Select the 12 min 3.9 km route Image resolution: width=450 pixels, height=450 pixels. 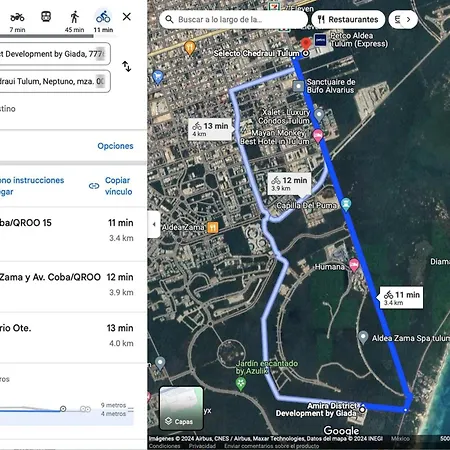point(67,284)
